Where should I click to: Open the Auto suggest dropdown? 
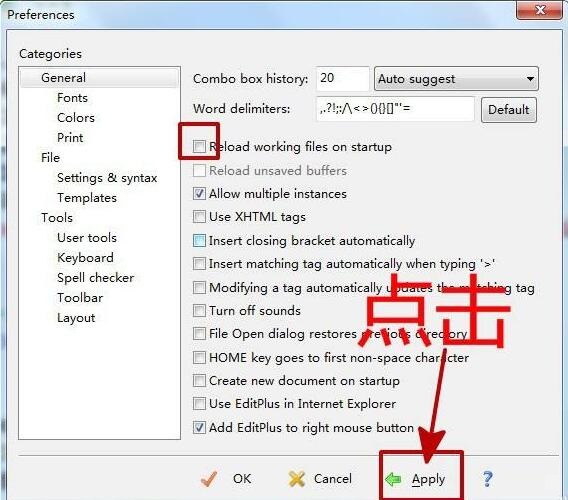click(456, 79)
